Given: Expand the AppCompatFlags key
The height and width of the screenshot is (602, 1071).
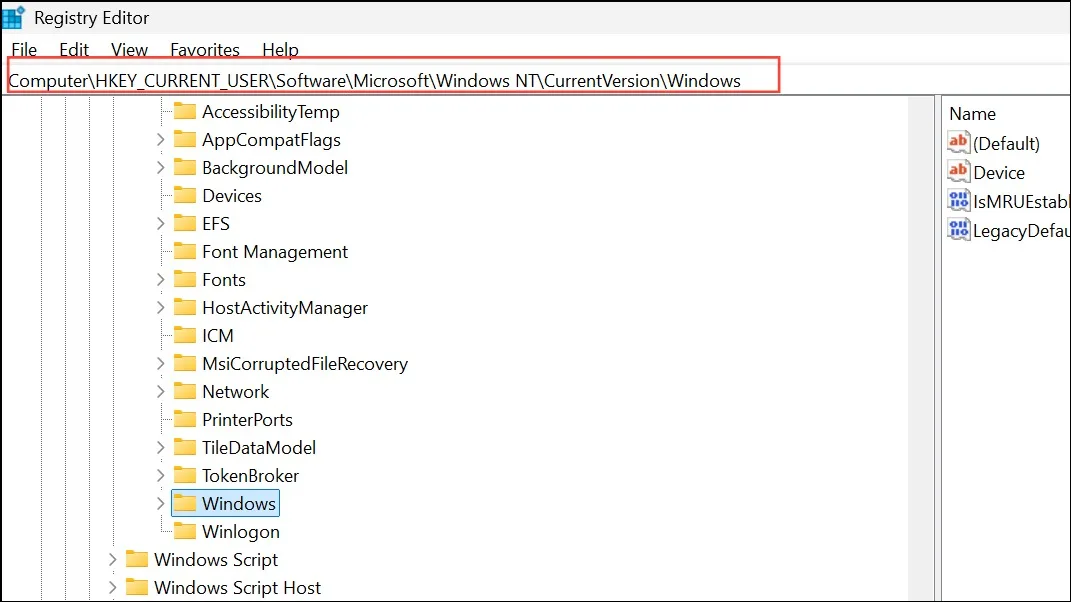Looking at the screenshot, I should point(161,139).
